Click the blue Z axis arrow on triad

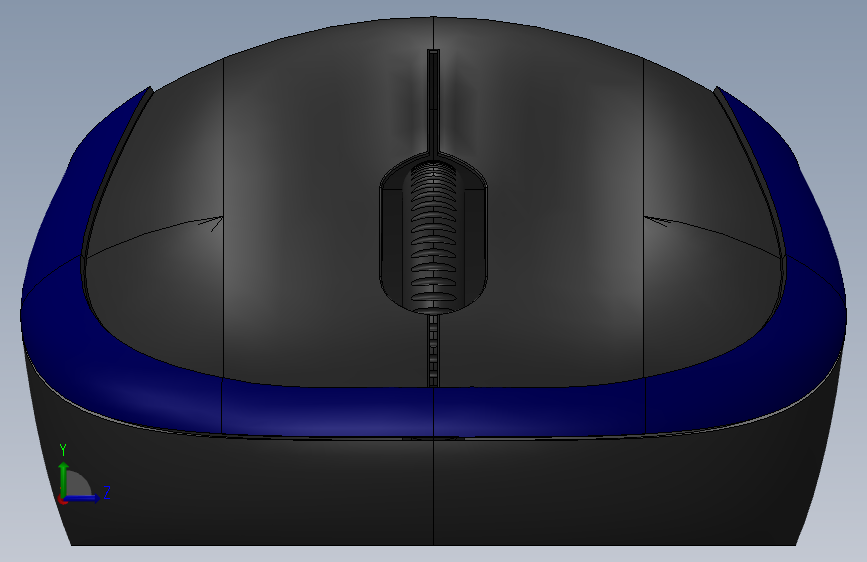(x=83, y=498)
